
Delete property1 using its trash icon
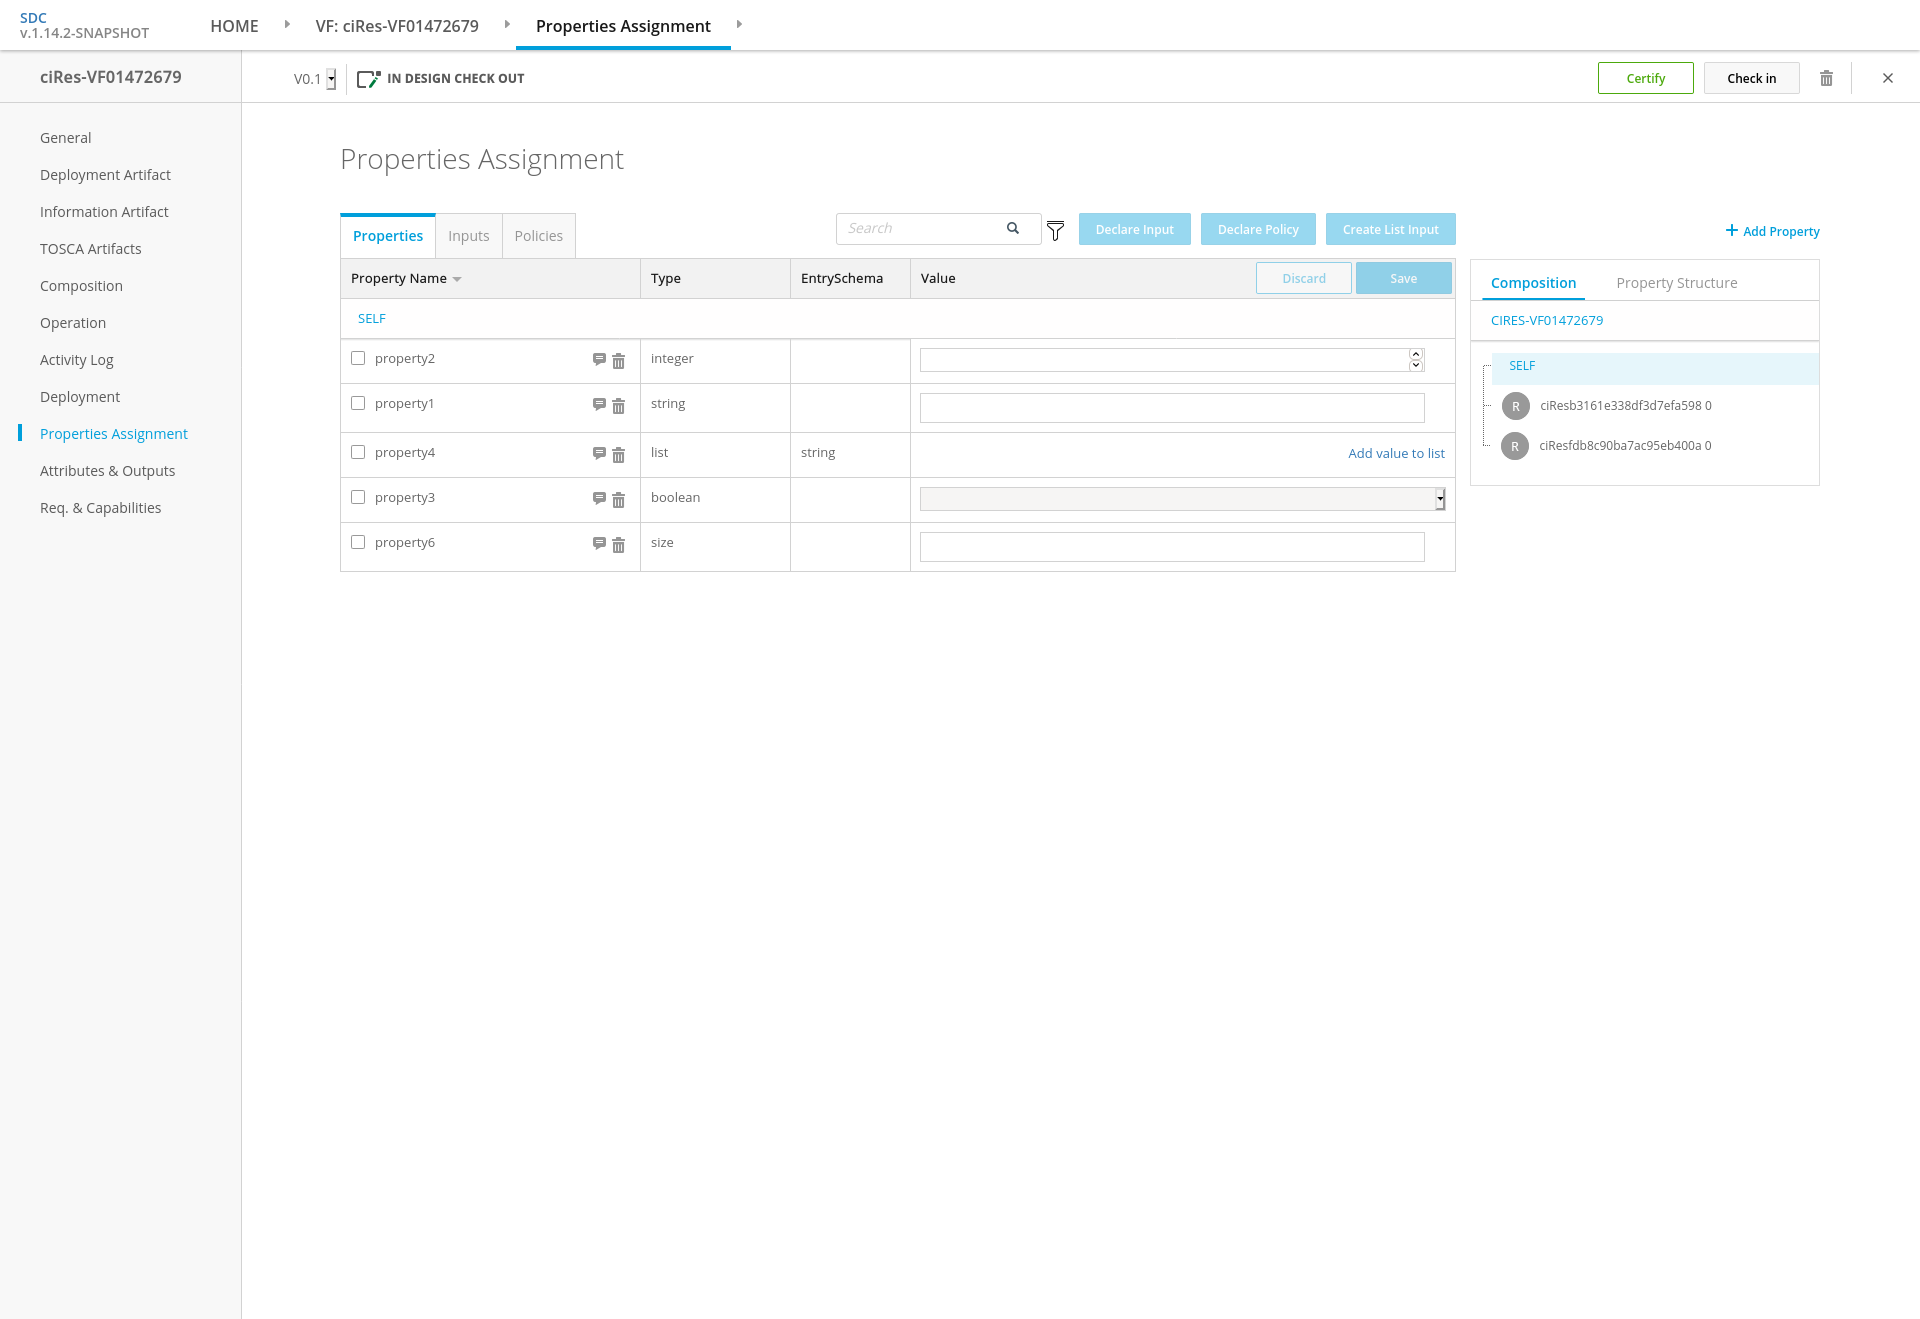coord(618,406)
